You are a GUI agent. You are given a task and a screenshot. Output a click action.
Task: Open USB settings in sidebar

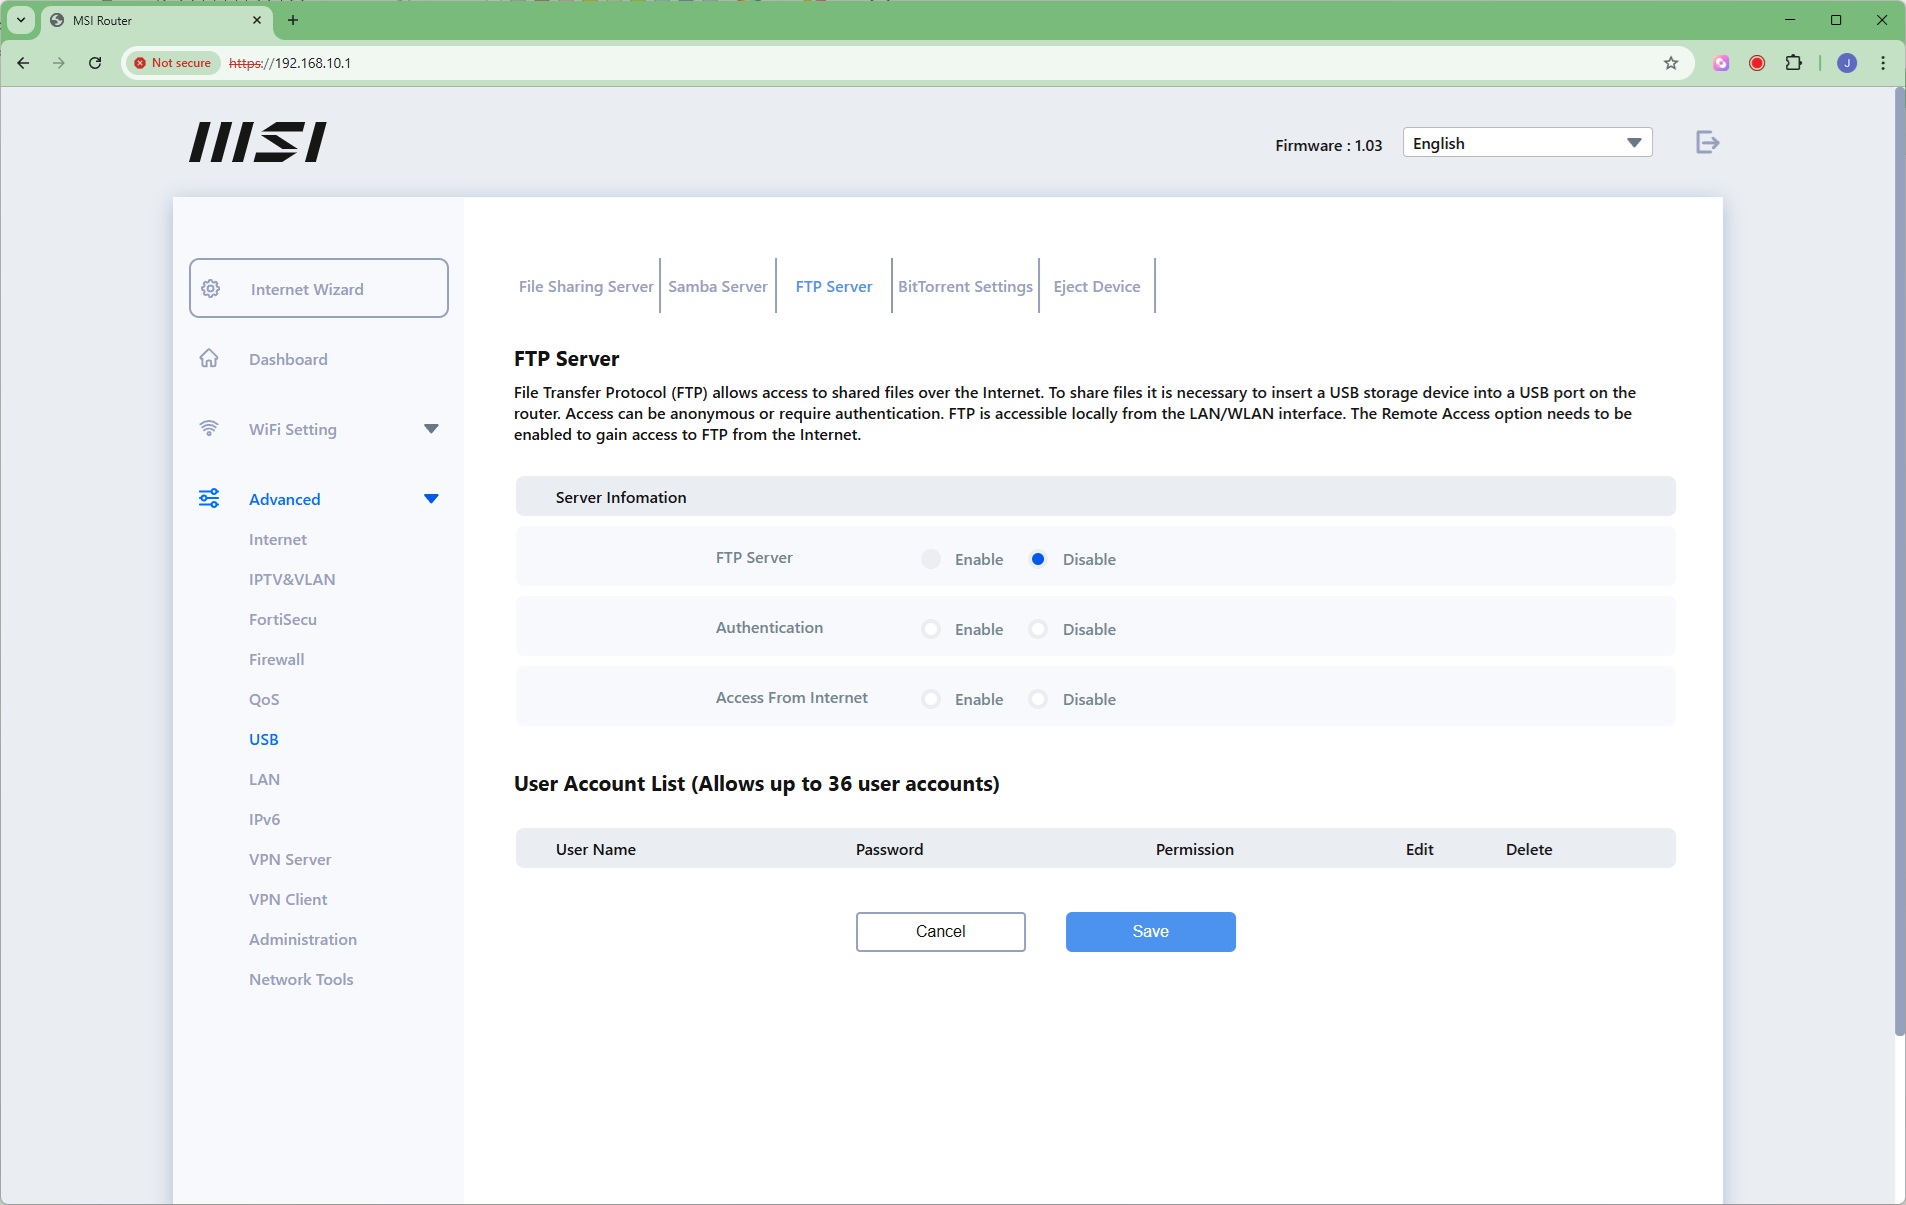[264, 739]
